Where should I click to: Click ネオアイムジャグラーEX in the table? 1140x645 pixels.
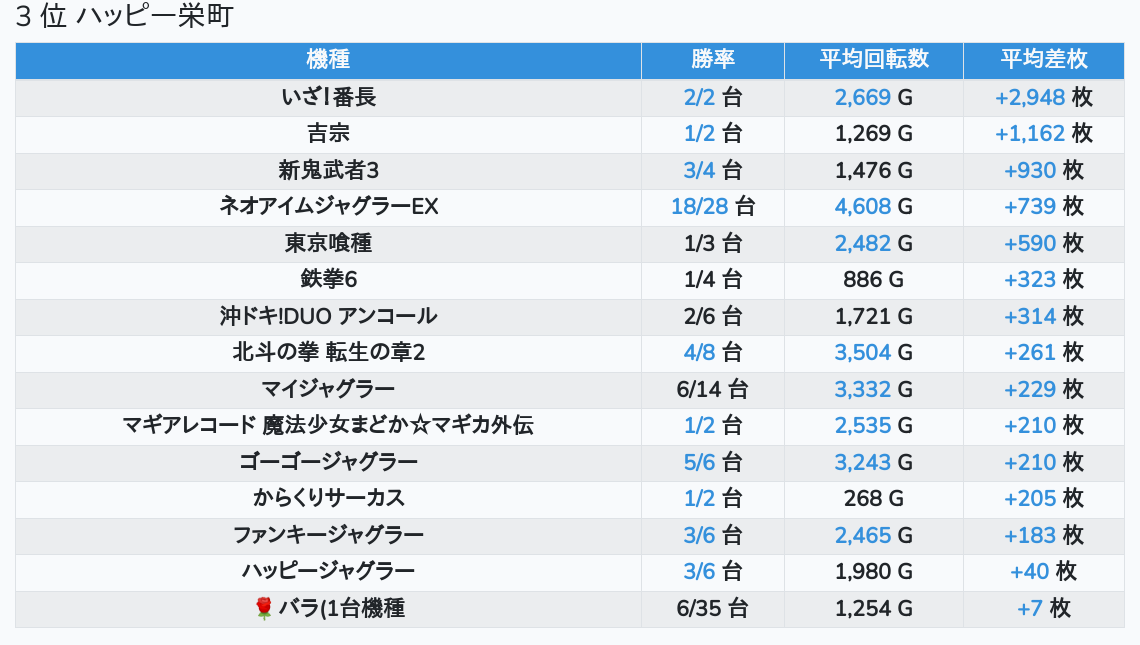click(x=328, y=206)
